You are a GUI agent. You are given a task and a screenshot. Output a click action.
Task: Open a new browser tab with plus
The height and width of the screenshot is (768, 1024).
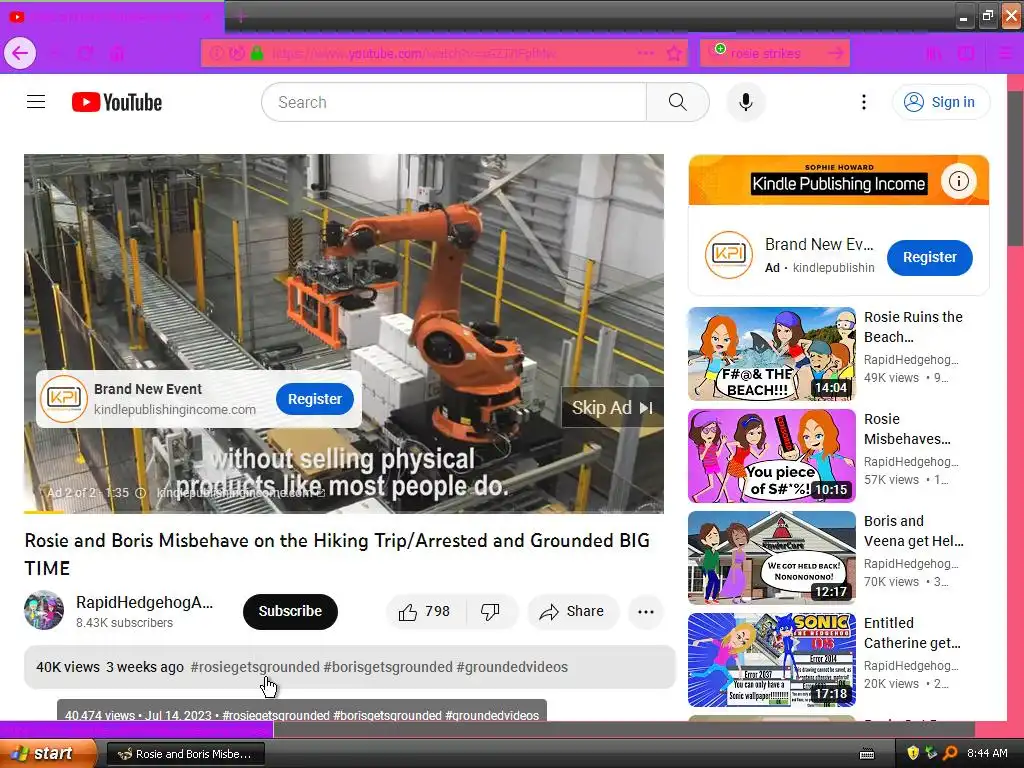(240, 16)
